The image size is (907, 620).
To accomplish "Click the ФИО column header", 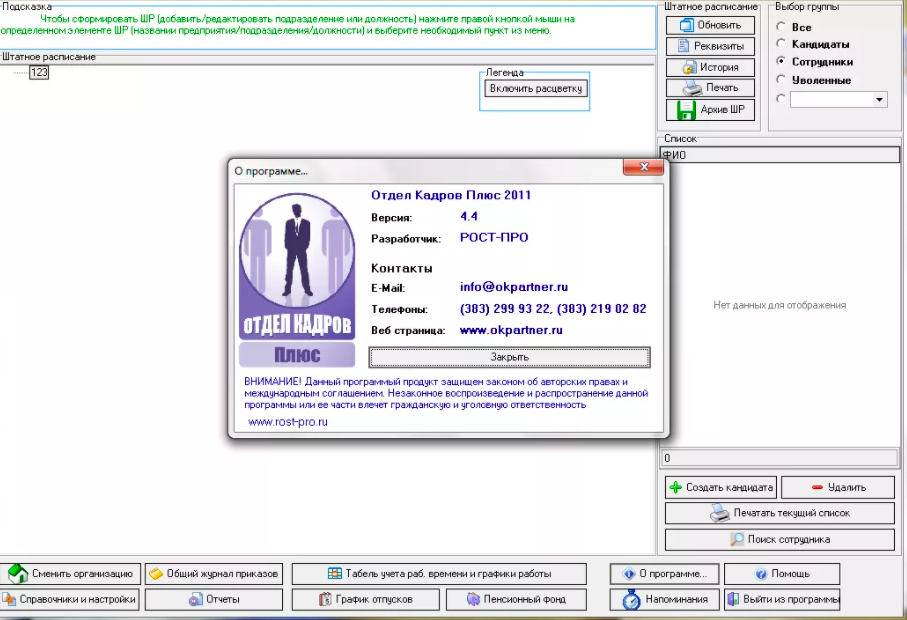I will 780,155.
